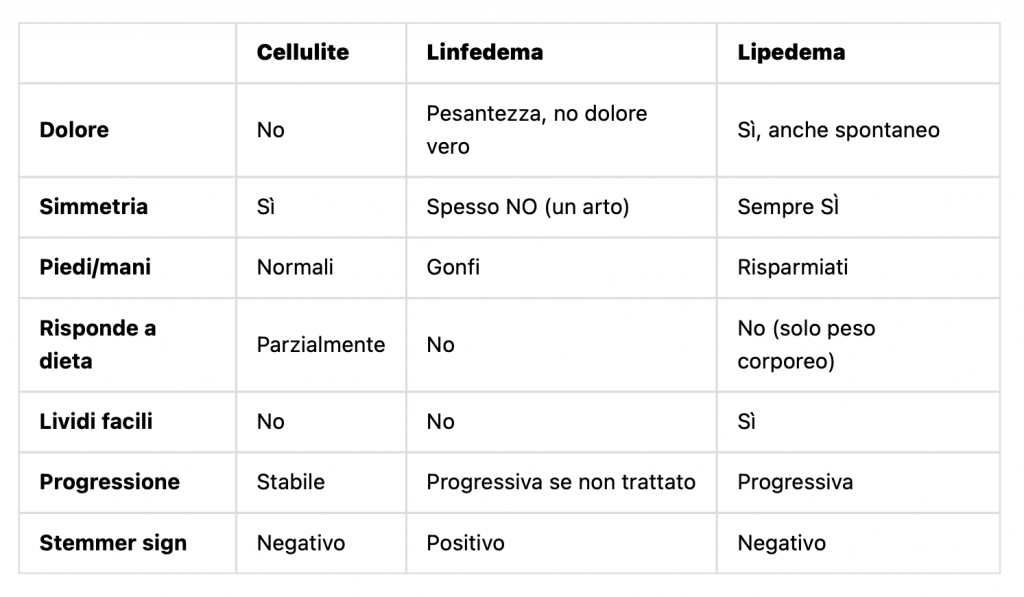Select the 'Spesso NO (un arto)' cell
This screenshot has height=597, width=1024.
526,207
